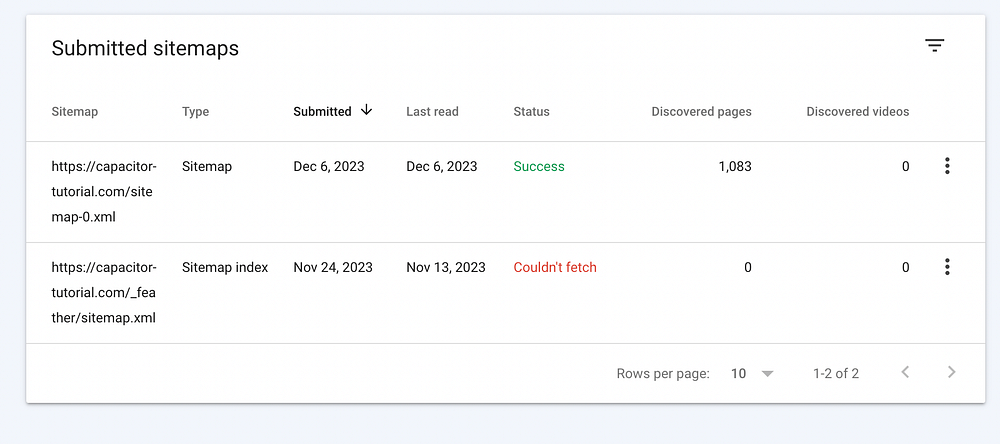Toggle sort direction arrow beside Submitted

(366, 111)
